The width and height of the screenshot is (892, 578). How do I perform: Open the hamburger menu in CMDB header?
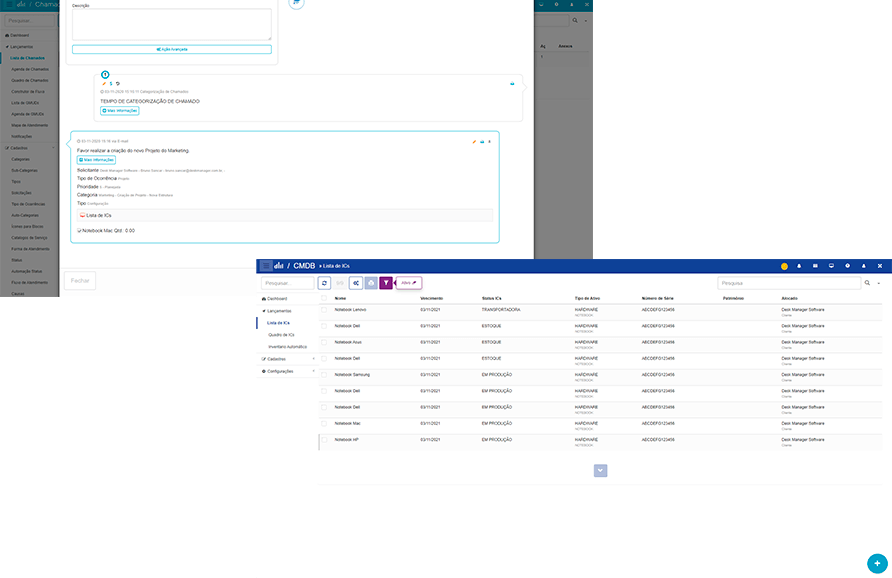[266, 266]
